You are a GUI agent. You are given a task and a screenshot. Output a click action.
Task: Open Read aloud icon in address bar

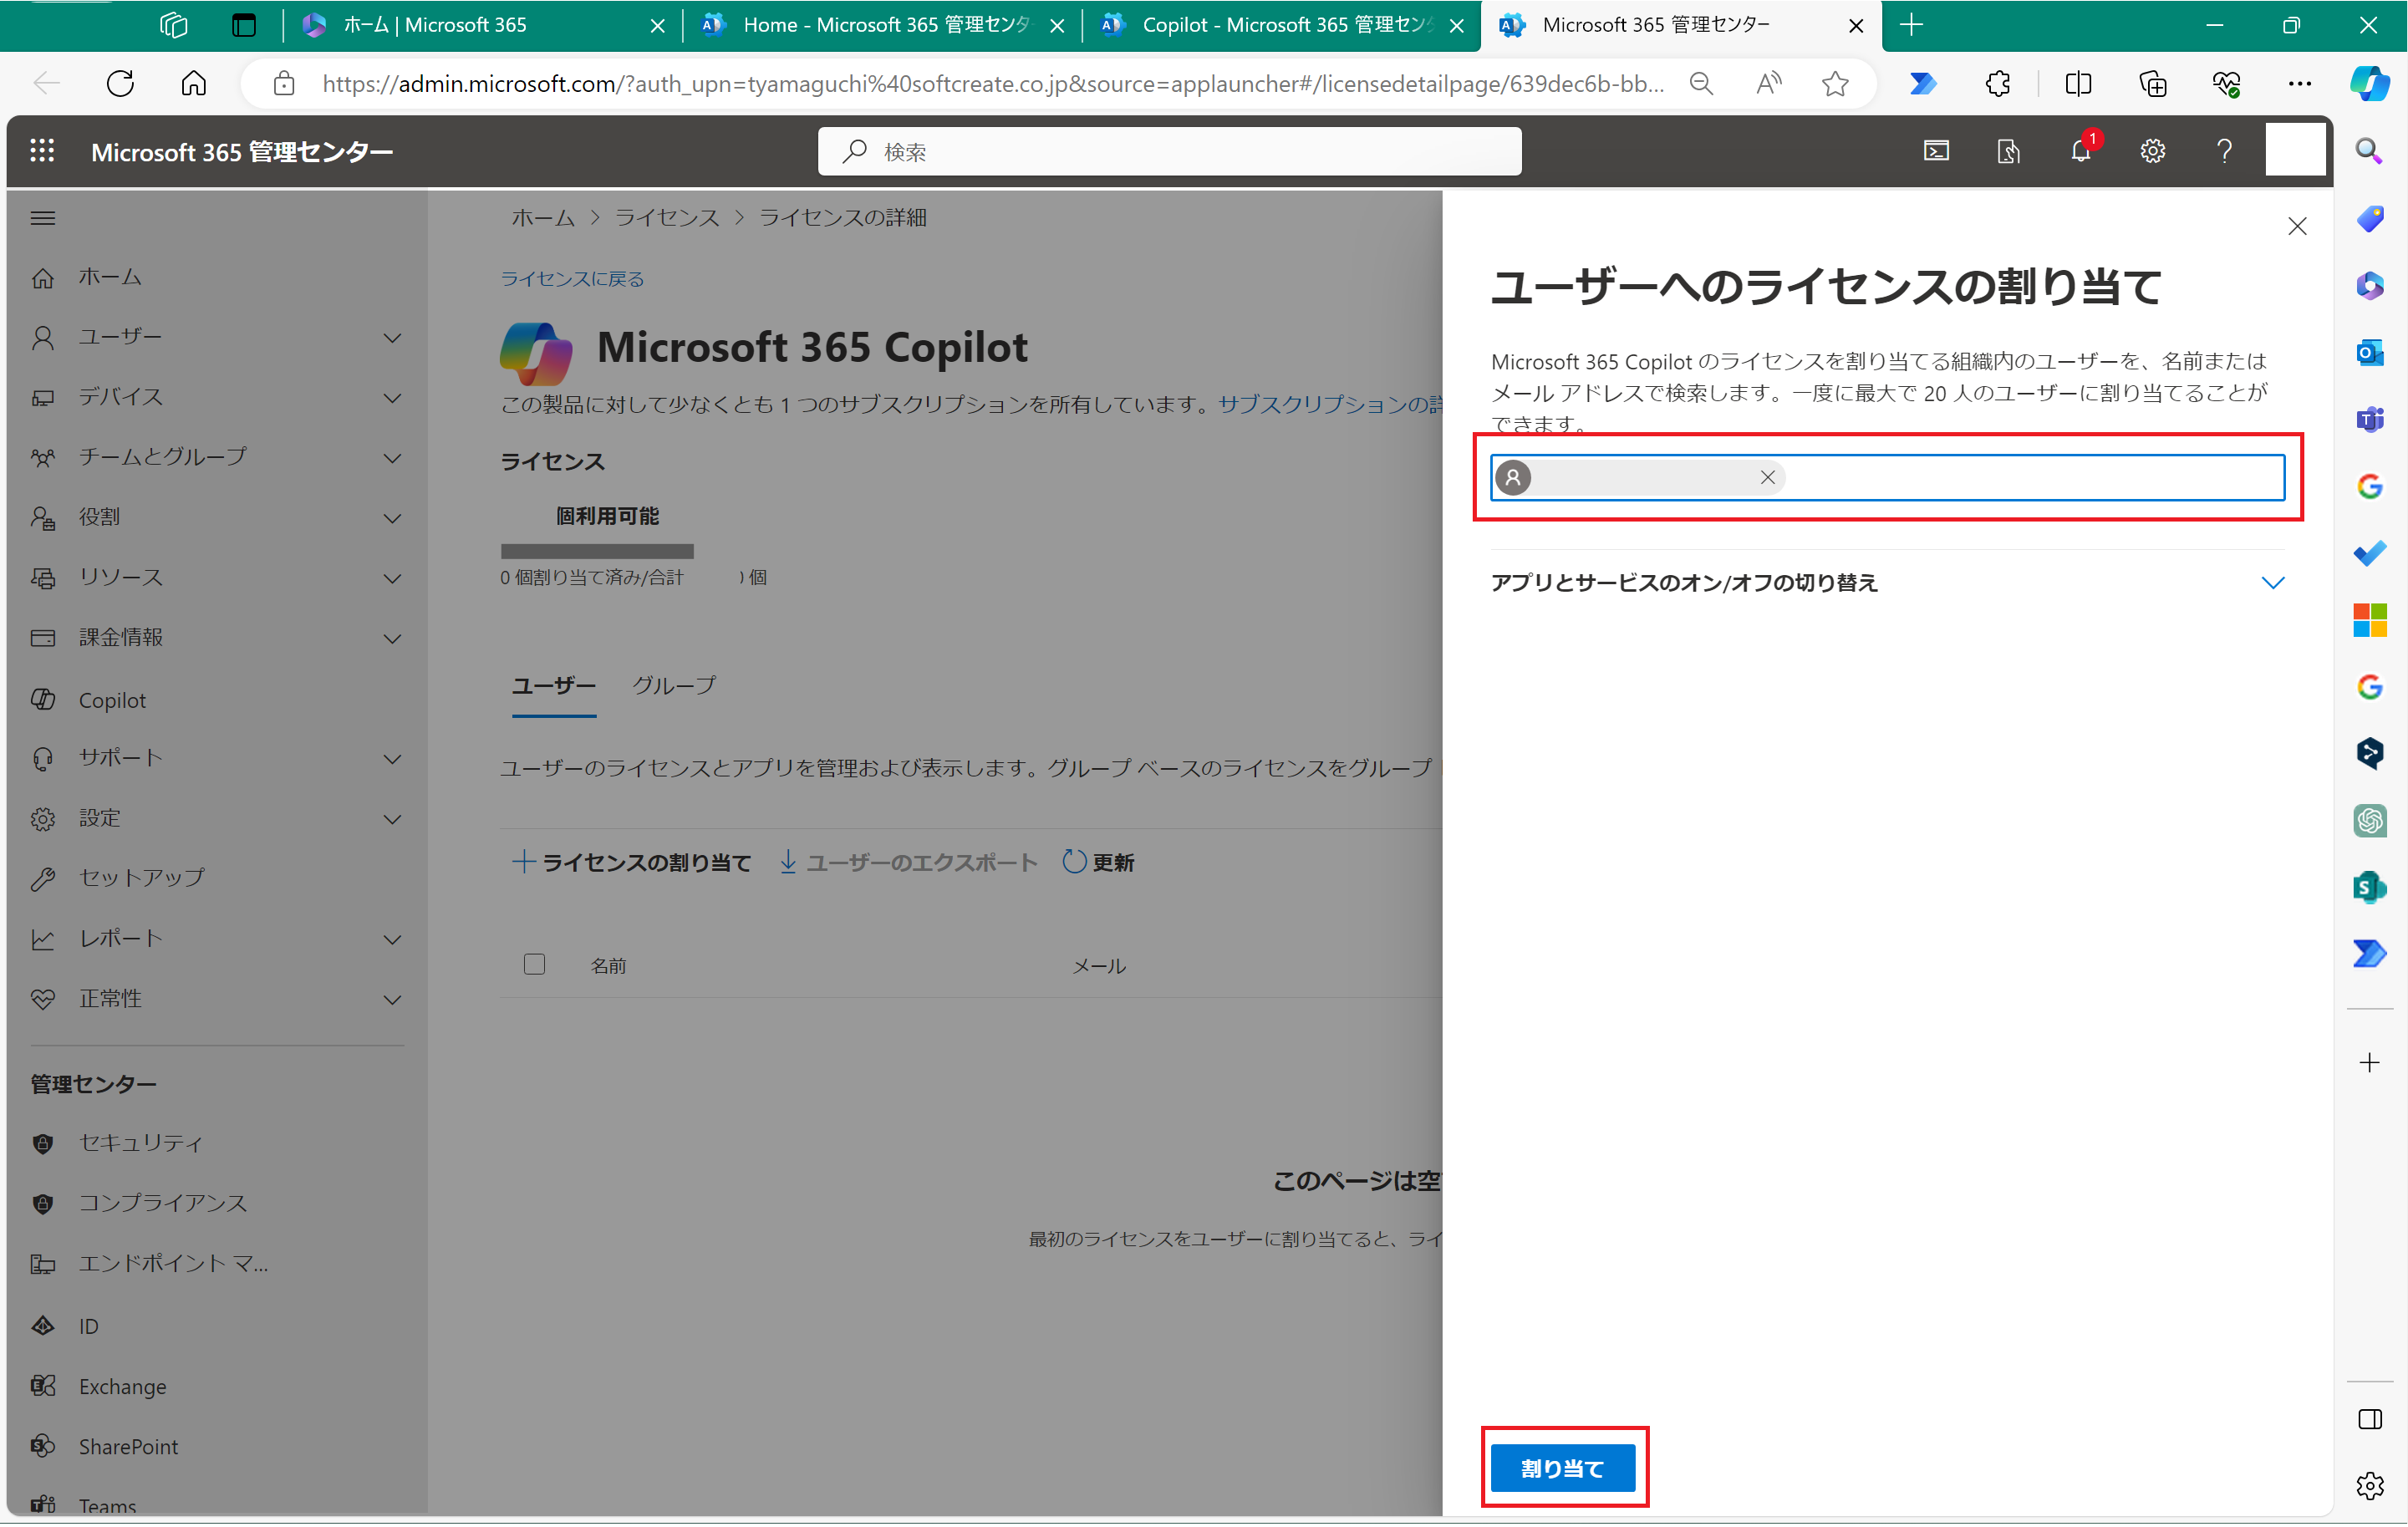click(x=1768, y=83)
